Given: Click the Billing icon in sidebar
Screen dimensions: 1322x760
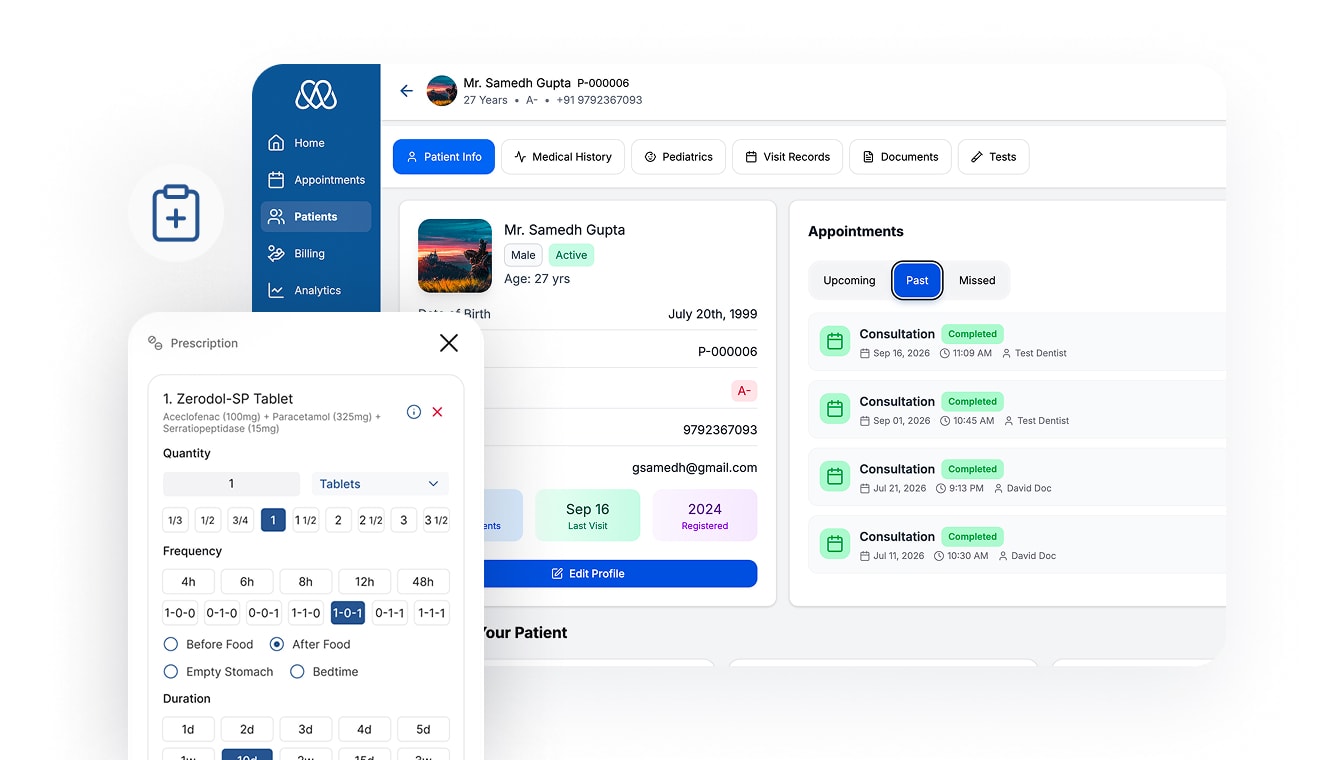Looking at the screenshot, I should click(x=276, y=254).
